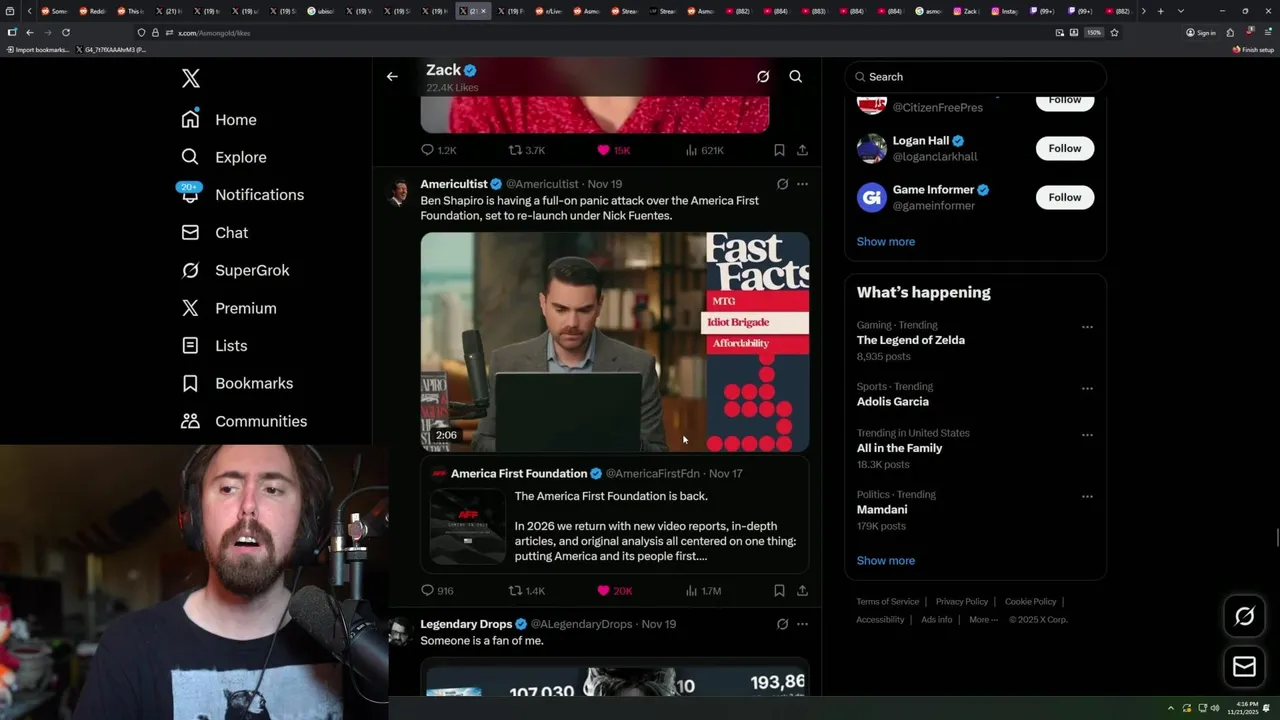Viewport: 1280px width, 720px height.
Task: Open more options for All in the Family
Action: [x=1087, y=435]
